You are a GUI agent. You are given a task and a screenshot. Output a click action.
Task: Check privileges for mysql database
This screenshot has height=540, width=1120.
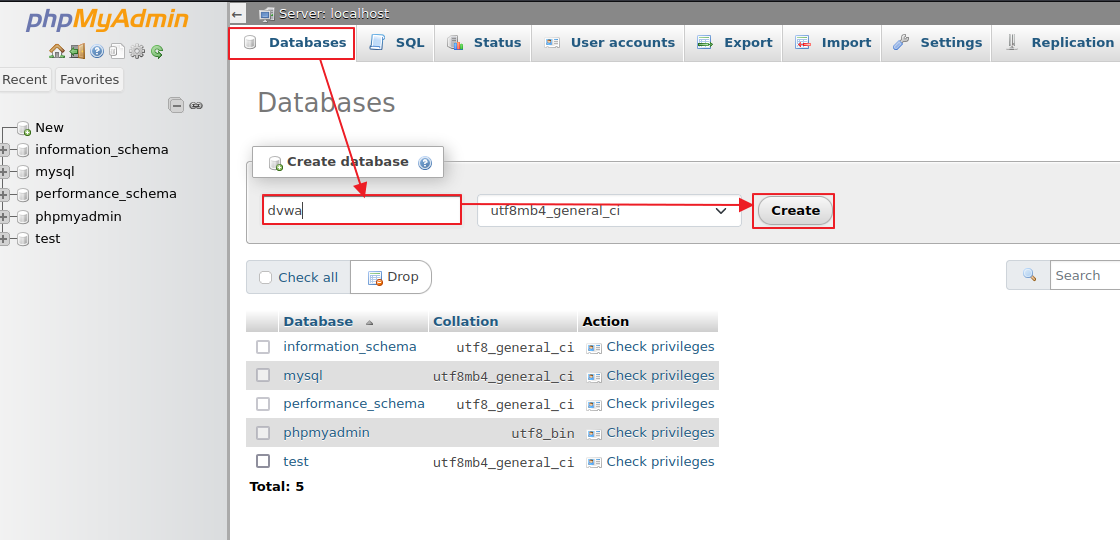[650, 375]
